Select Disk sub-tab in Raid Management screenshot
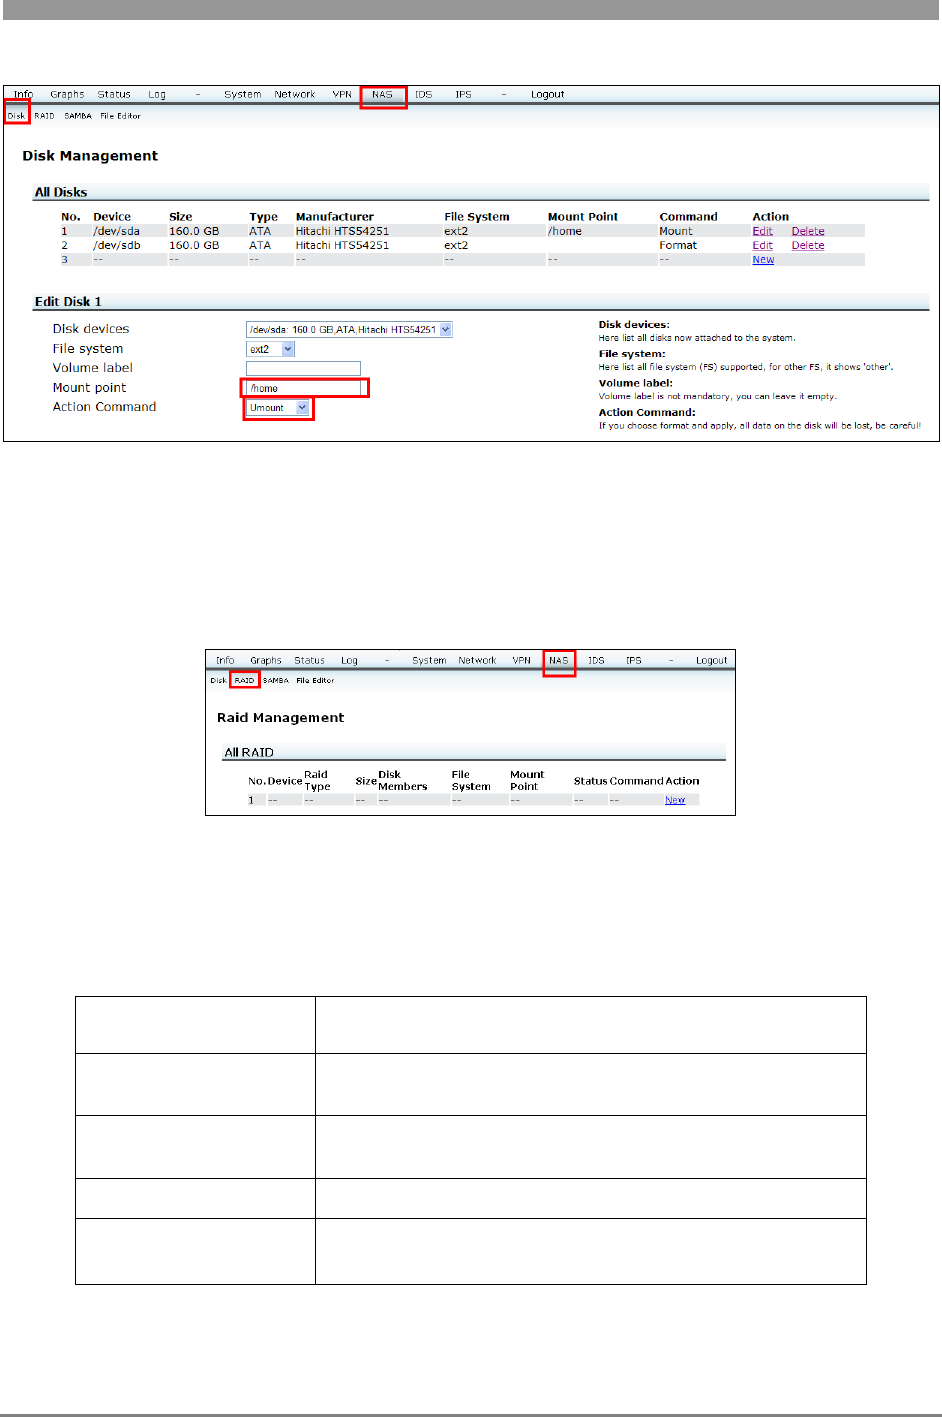 click(x=218, y=680)
